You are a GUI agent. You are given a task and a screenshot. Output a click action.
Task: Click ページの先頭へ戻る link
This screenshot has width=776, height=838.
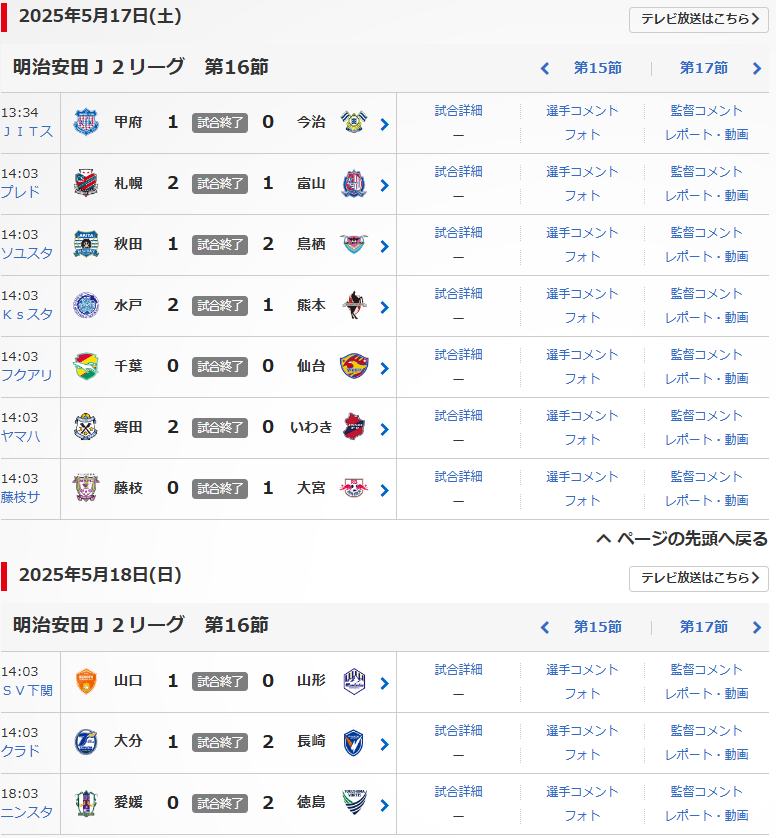682,539
